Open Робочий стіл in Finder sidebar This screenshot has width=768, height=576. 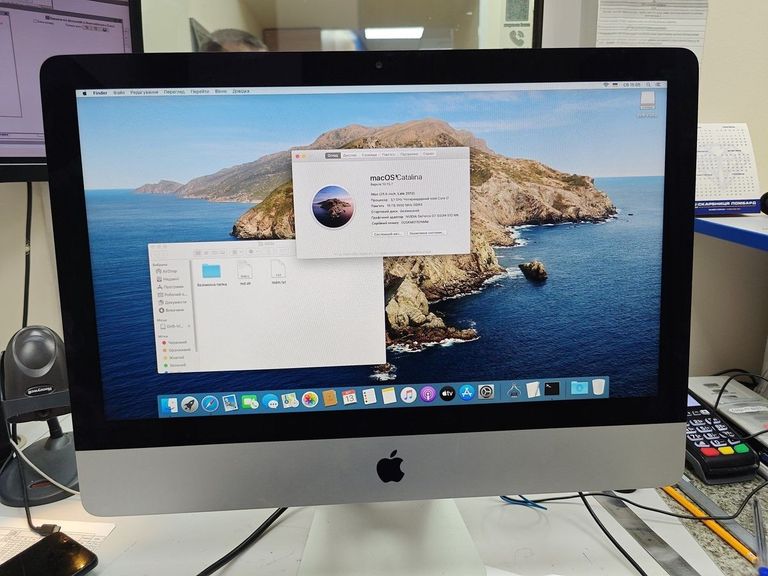172,294
